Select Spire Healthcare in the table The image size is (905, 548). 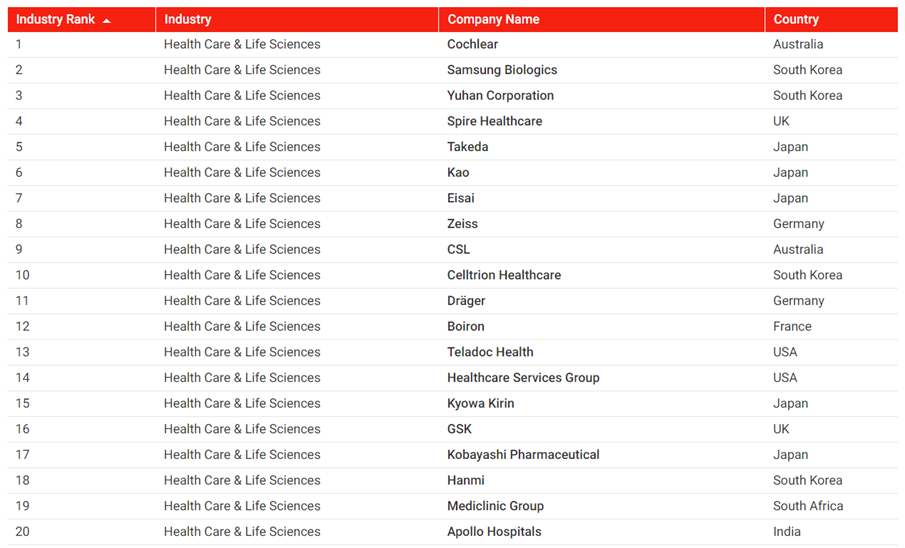pyautogui.click(x=494, y=121)
